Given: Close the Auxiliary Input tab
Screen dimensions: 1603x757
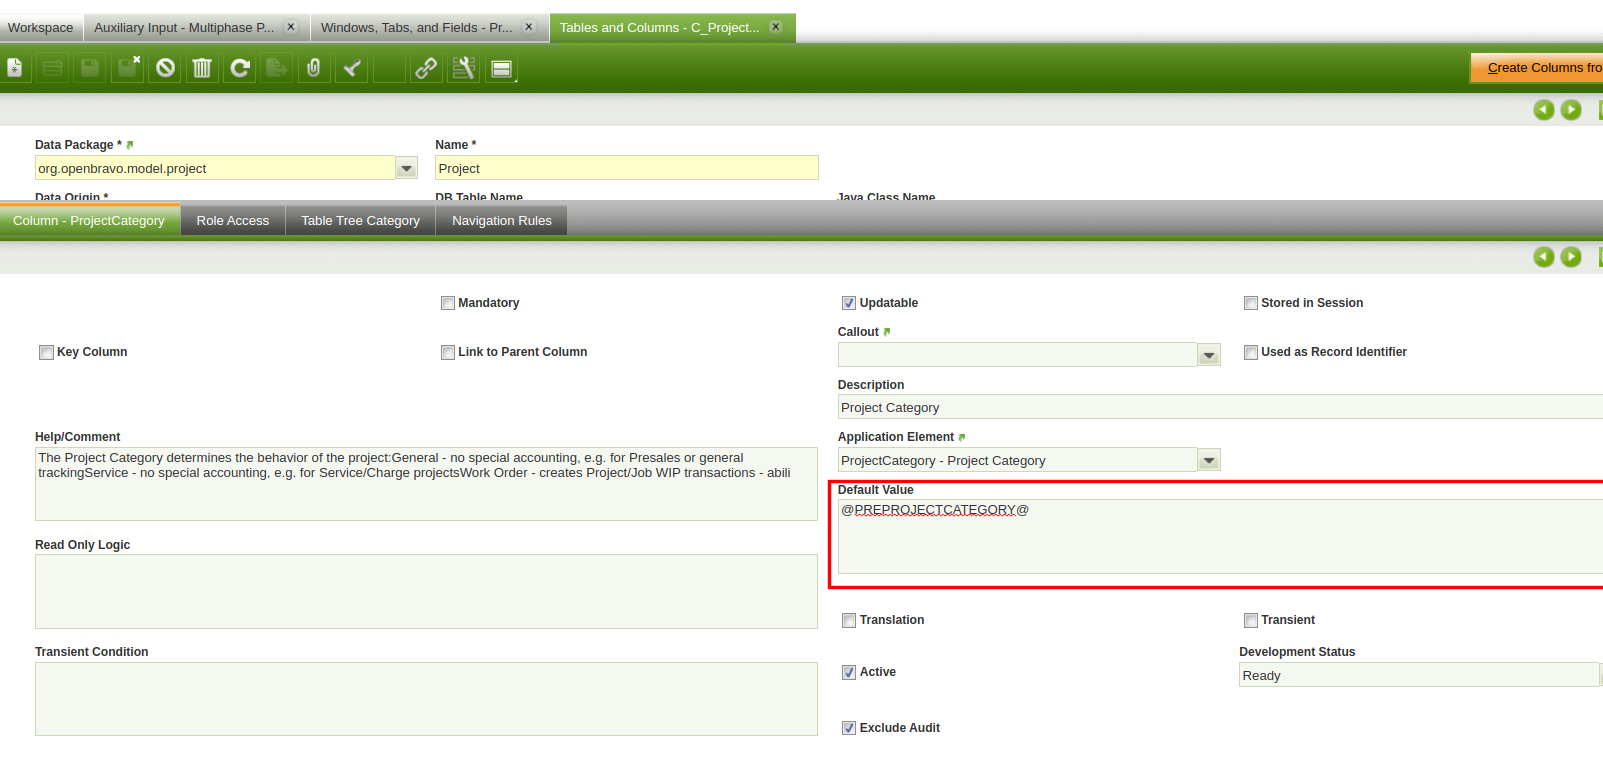Looking at the screenshot, I should coord(291,27).
